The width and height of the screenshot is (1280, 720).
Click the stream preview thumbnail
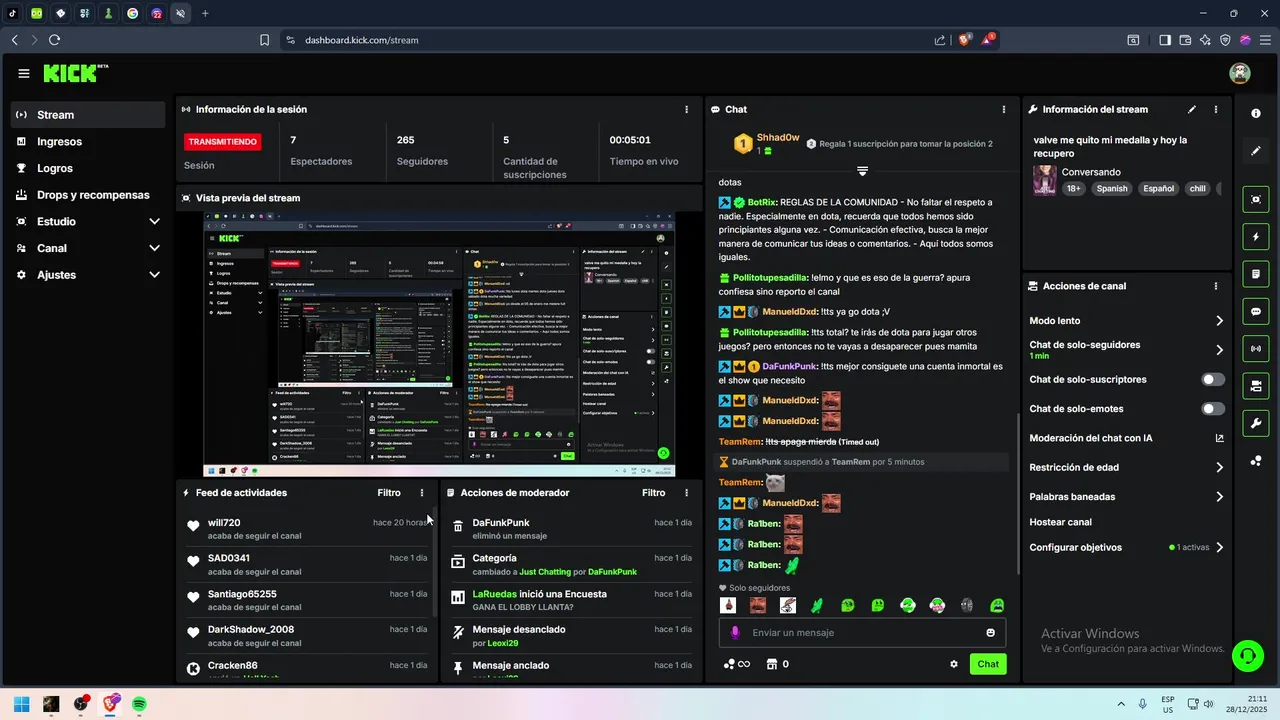point(439,344)
